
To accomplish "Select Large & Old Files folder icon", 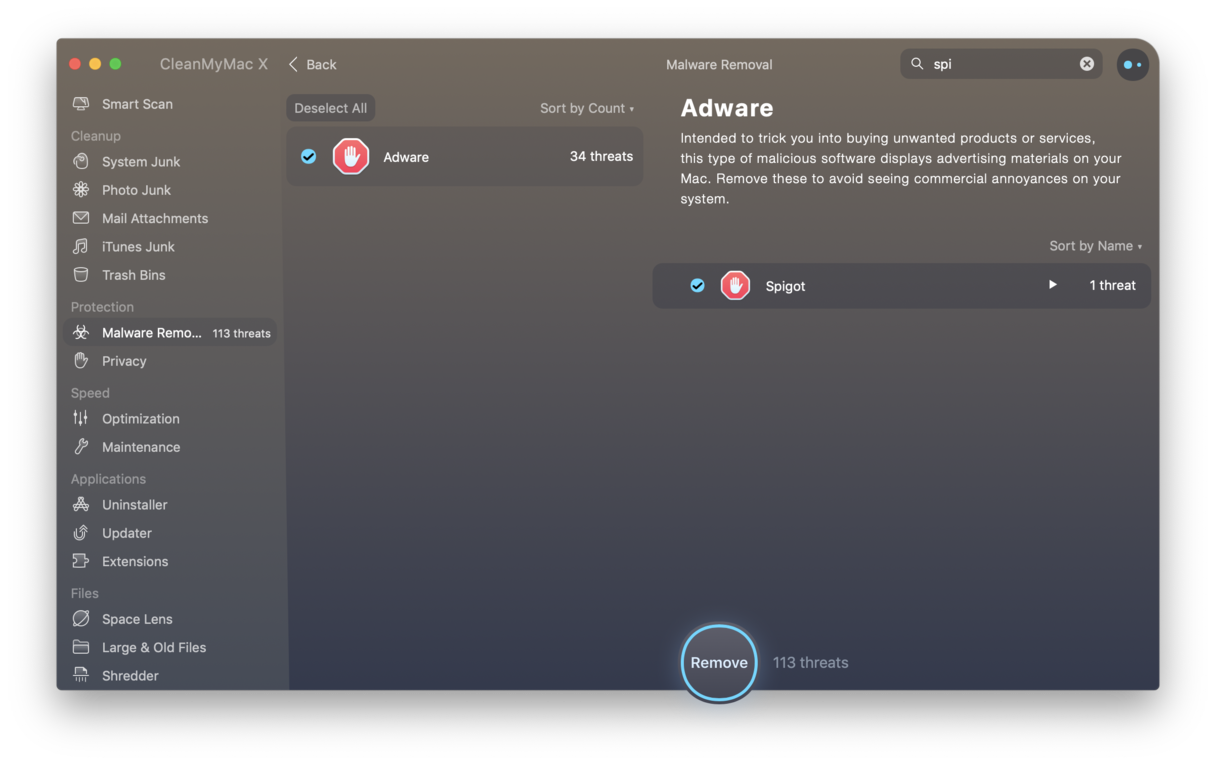I will click(81, 647).
